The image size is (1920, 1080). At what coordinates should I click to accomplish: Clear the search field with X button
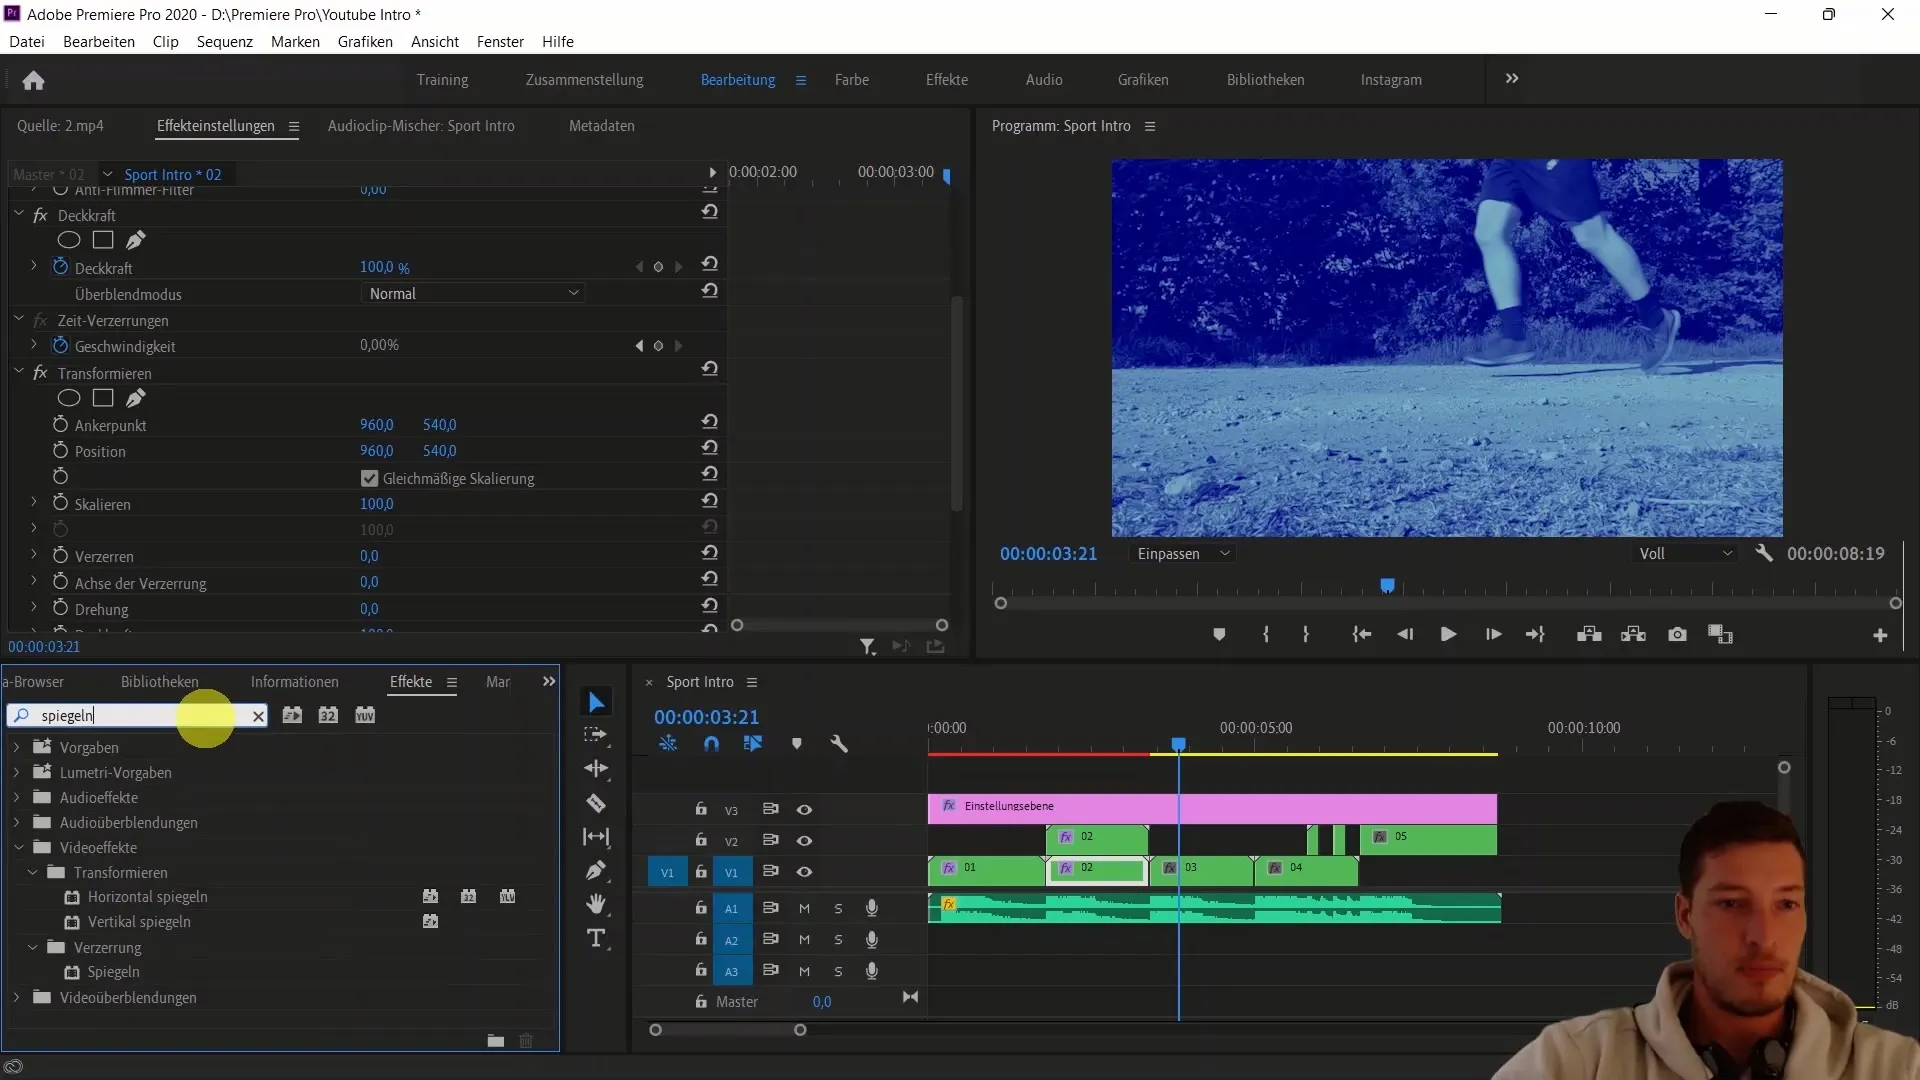click(x=256, y=715)
